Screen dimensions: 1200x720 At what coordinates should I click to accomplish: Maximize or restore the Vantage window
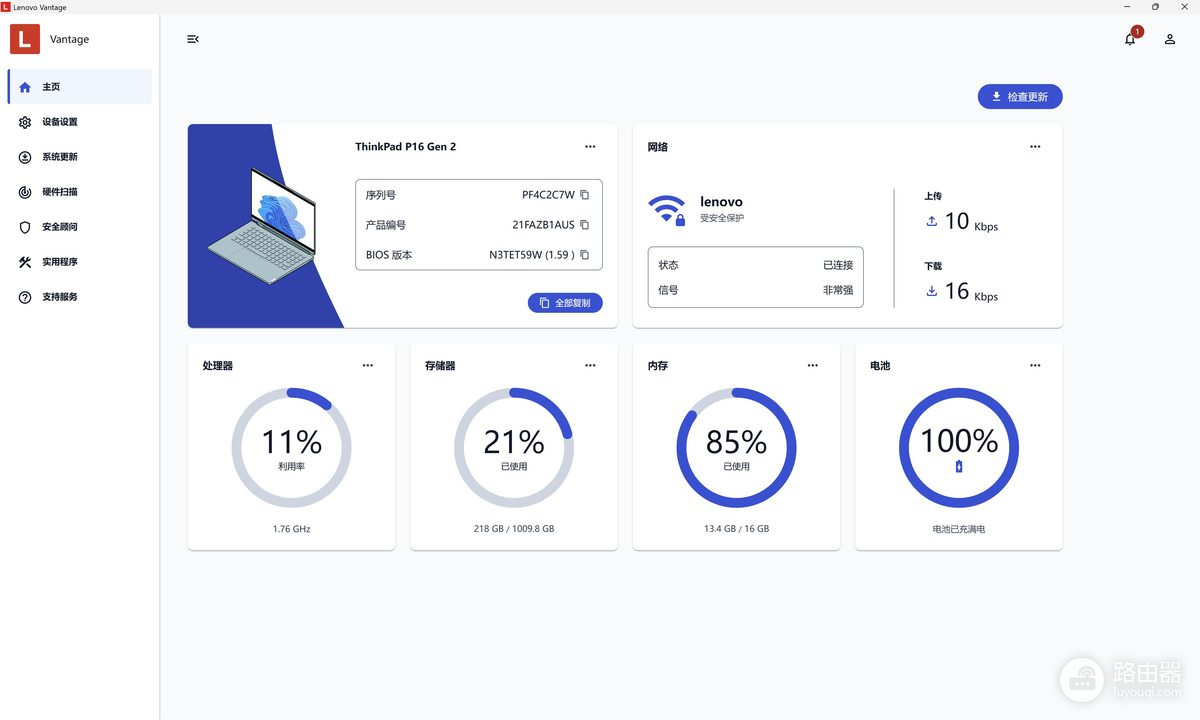coord(1156,7)
